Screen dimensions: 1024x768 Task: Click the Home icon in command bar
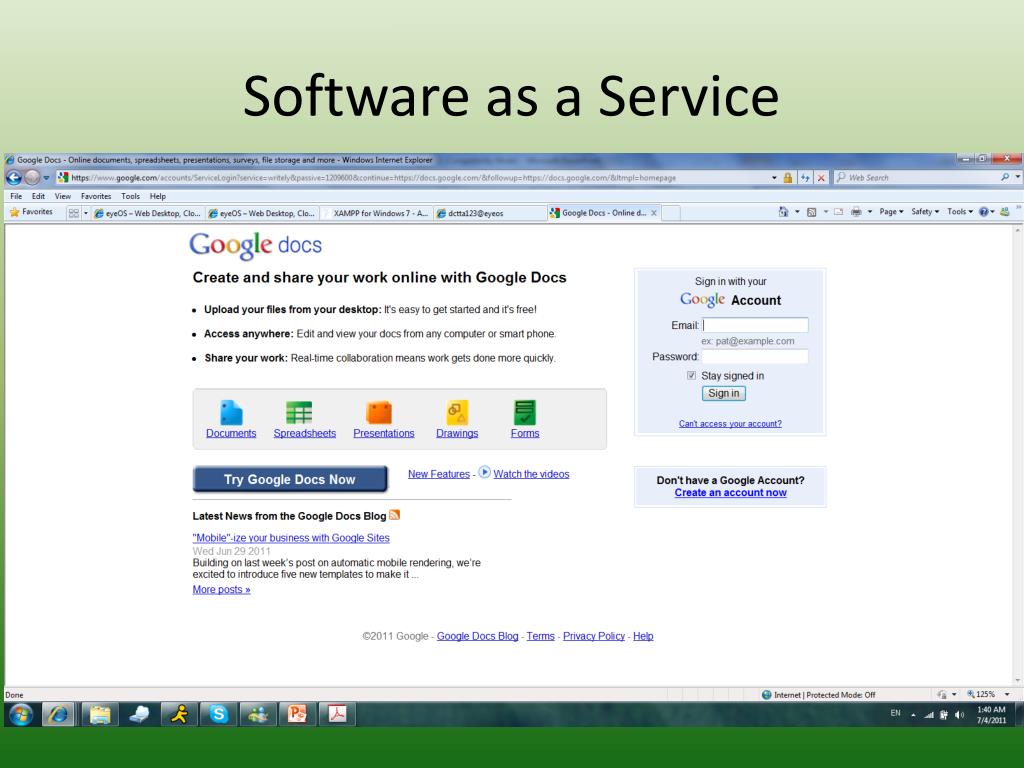click(x=784, y=212)
